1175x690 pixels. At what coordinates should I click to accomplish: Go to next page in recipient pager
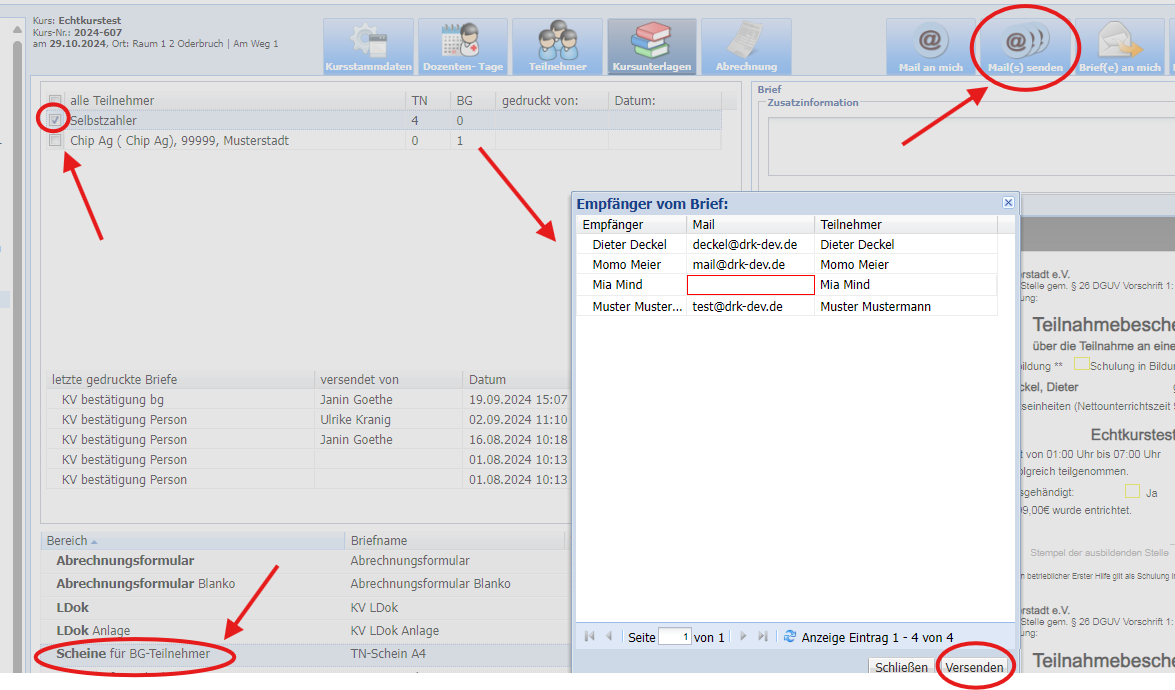pyautogui.click(x=743, y=637)
